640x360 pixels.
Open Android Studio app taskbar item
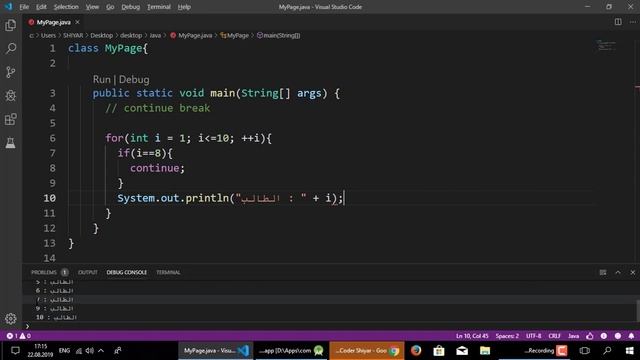point(291,351)
